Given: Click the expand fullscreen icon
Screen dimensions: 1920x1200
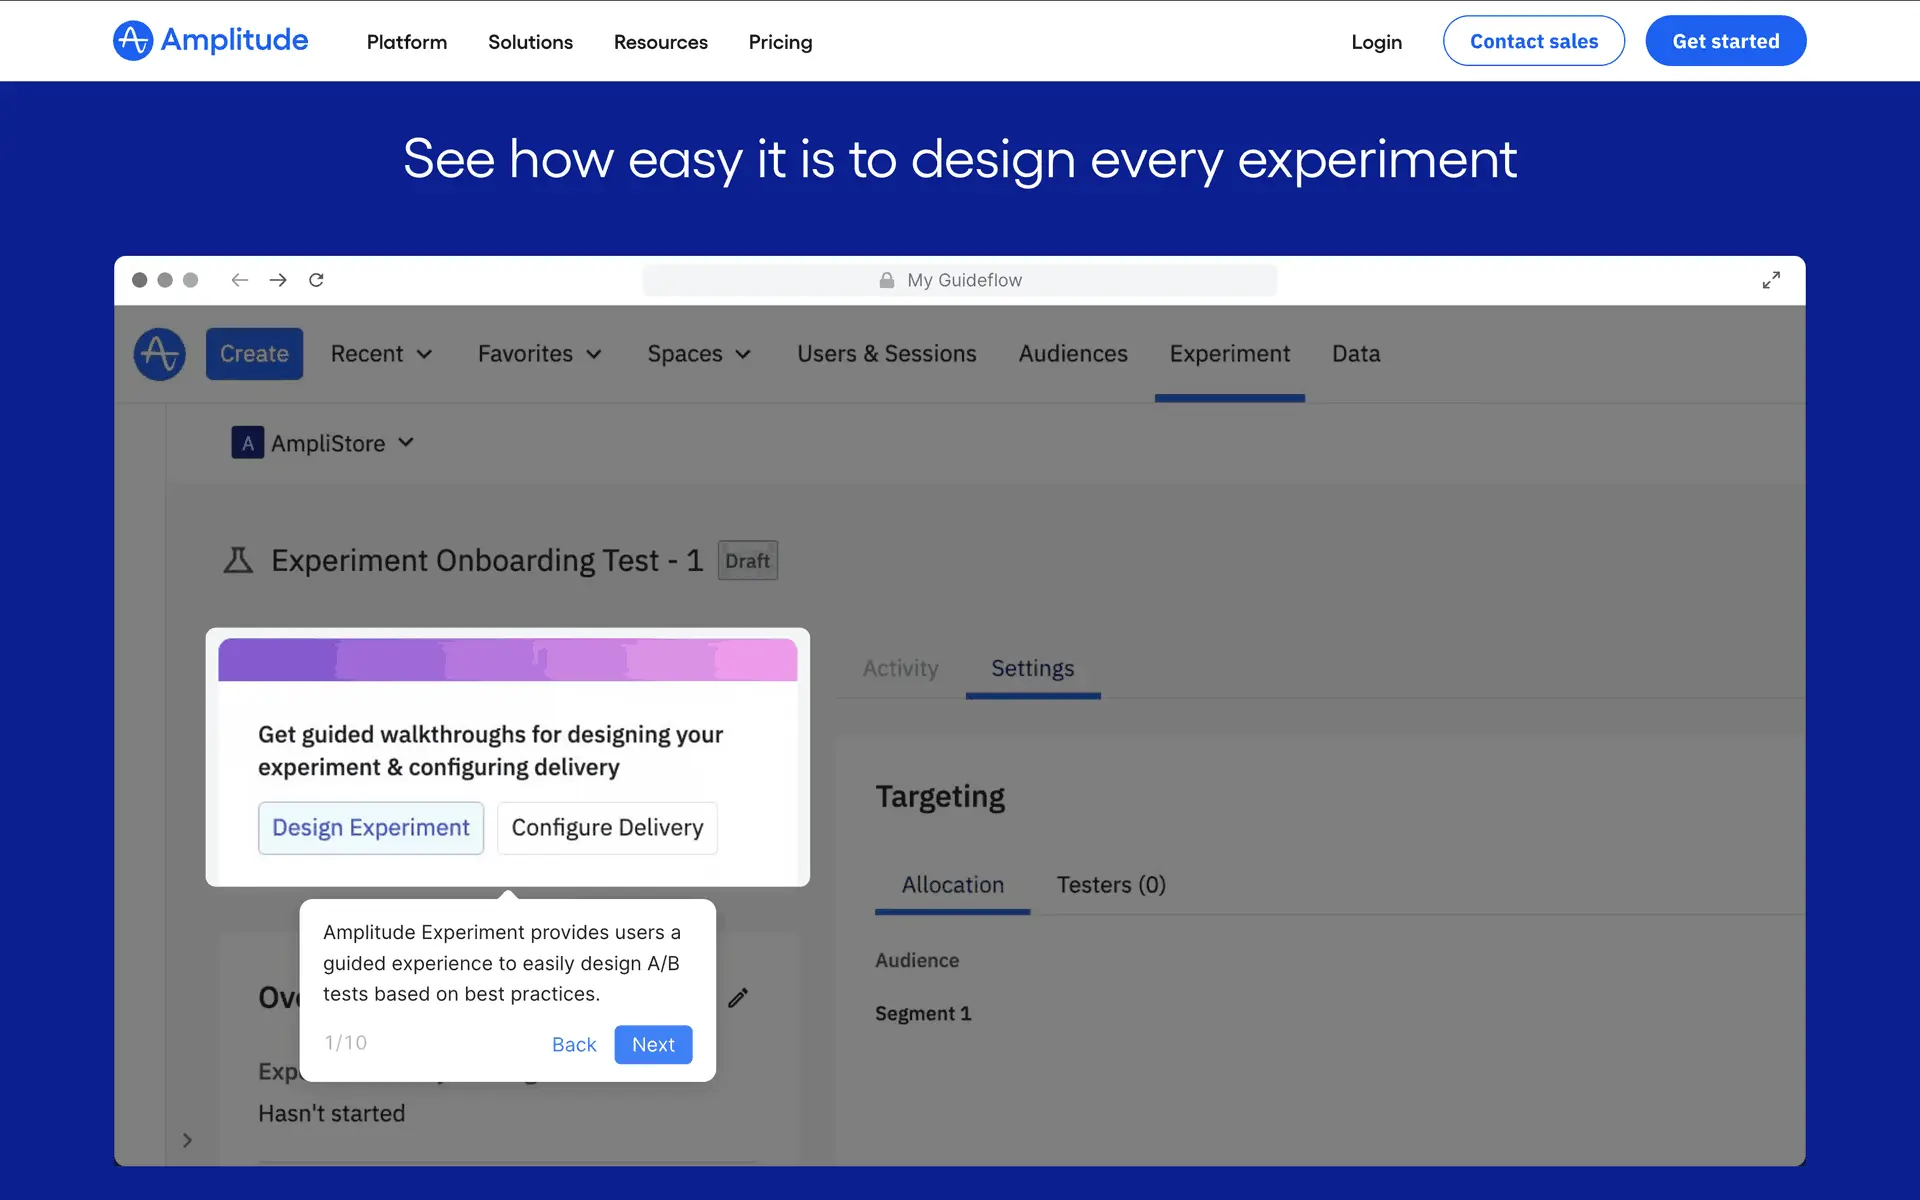Looking at the screenshot, I should (x=1771, y=280).
